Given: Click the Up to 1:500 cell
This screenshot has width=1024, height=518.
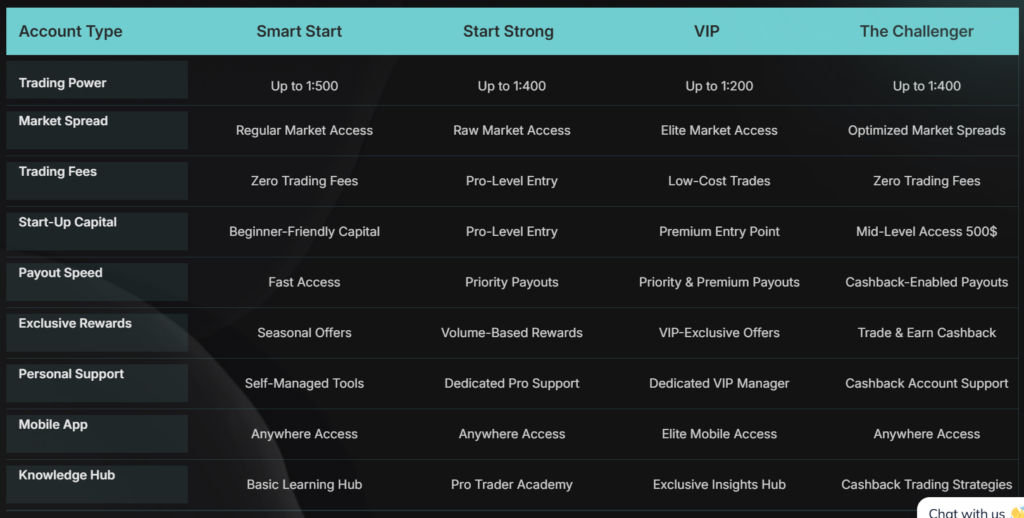Looking at the screenshot, I should click(304, 86).
